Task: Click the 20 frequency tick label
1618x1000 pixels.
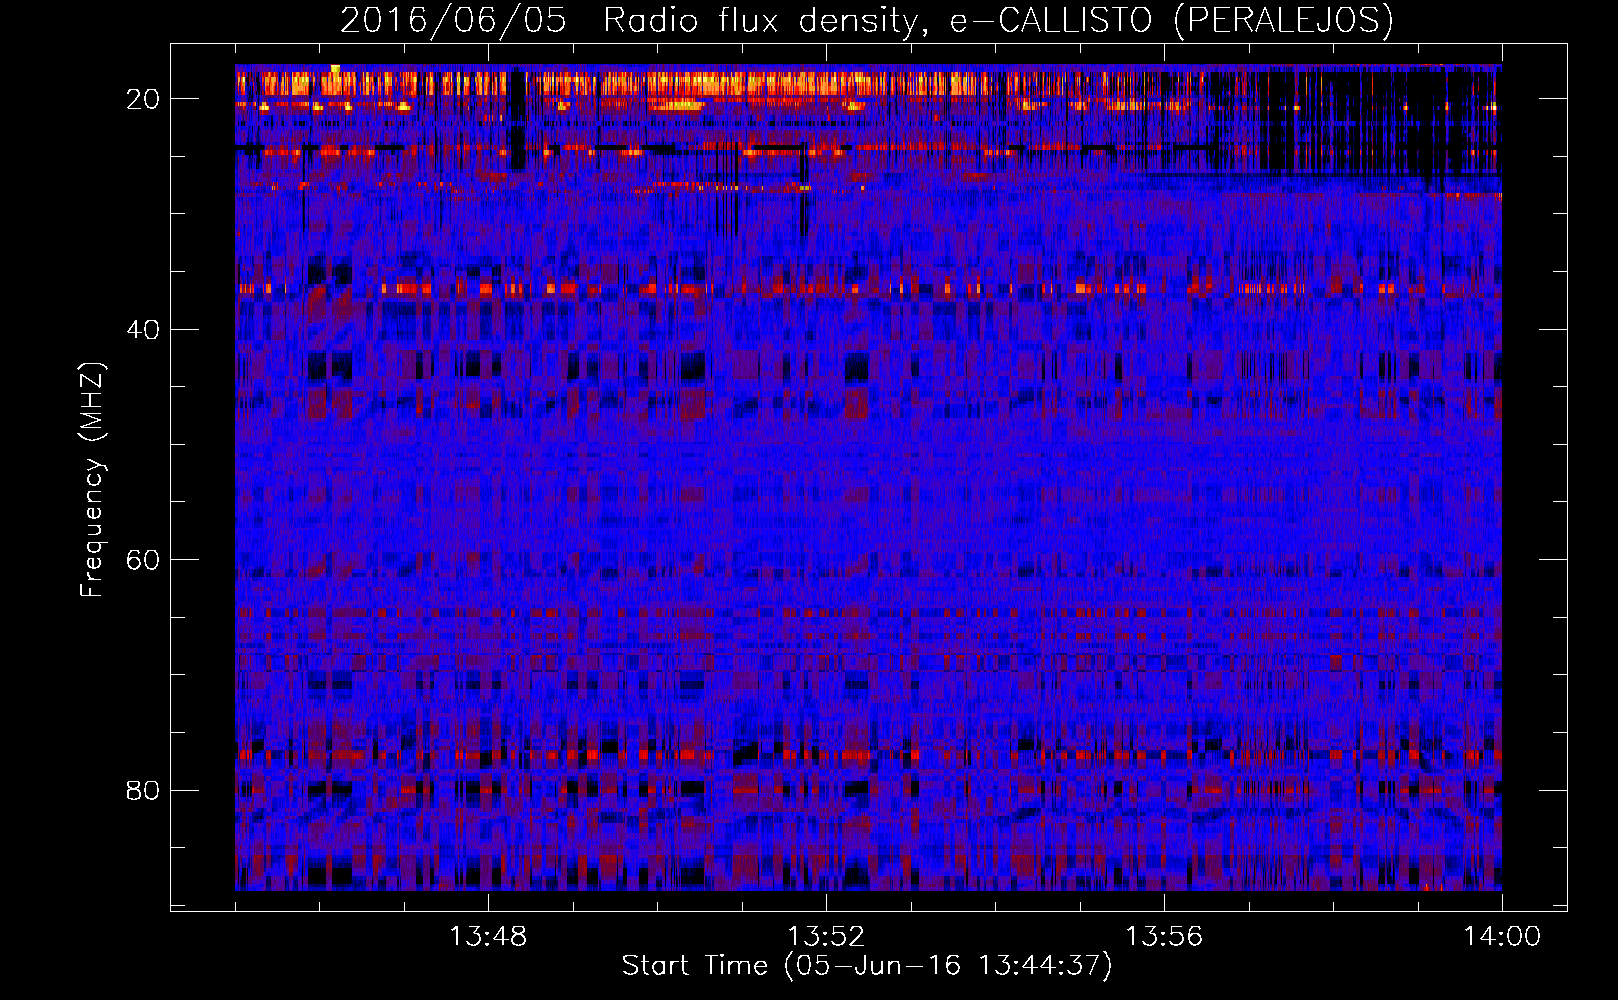Action: [x=143, y=98]
